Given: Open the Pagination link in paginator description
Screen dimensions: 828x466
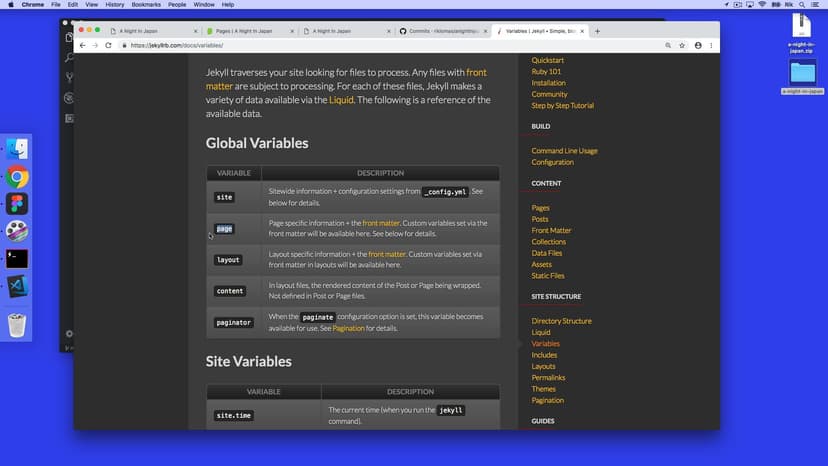Looking at the screenshot, I should (348, 328).
